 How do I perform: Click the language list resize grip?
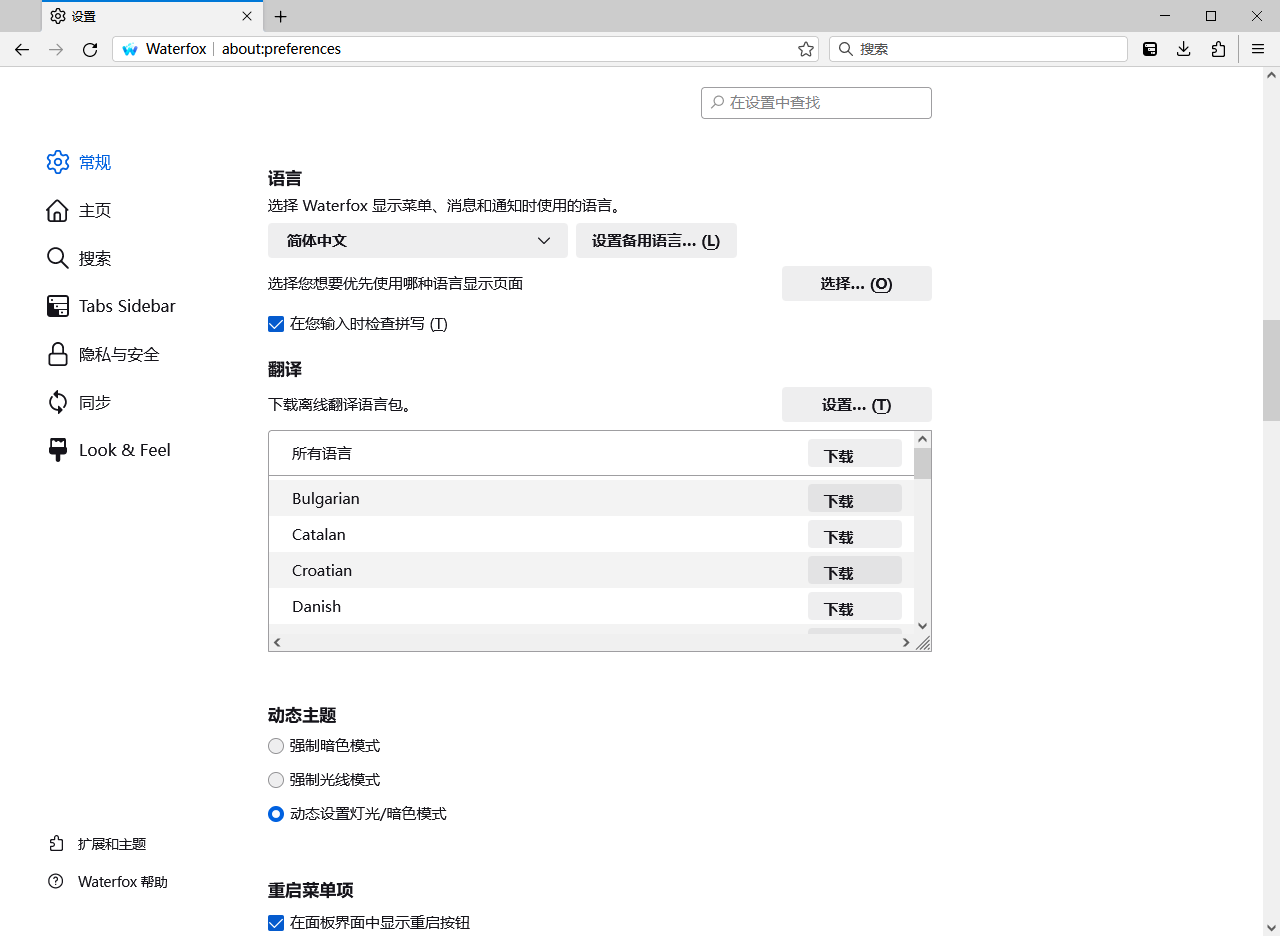pyautogui.click(x=923, y=643)
